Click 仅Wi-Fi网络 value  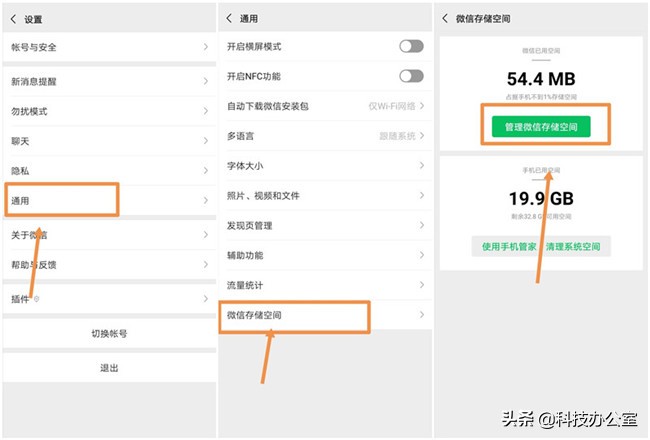(392, 106)
